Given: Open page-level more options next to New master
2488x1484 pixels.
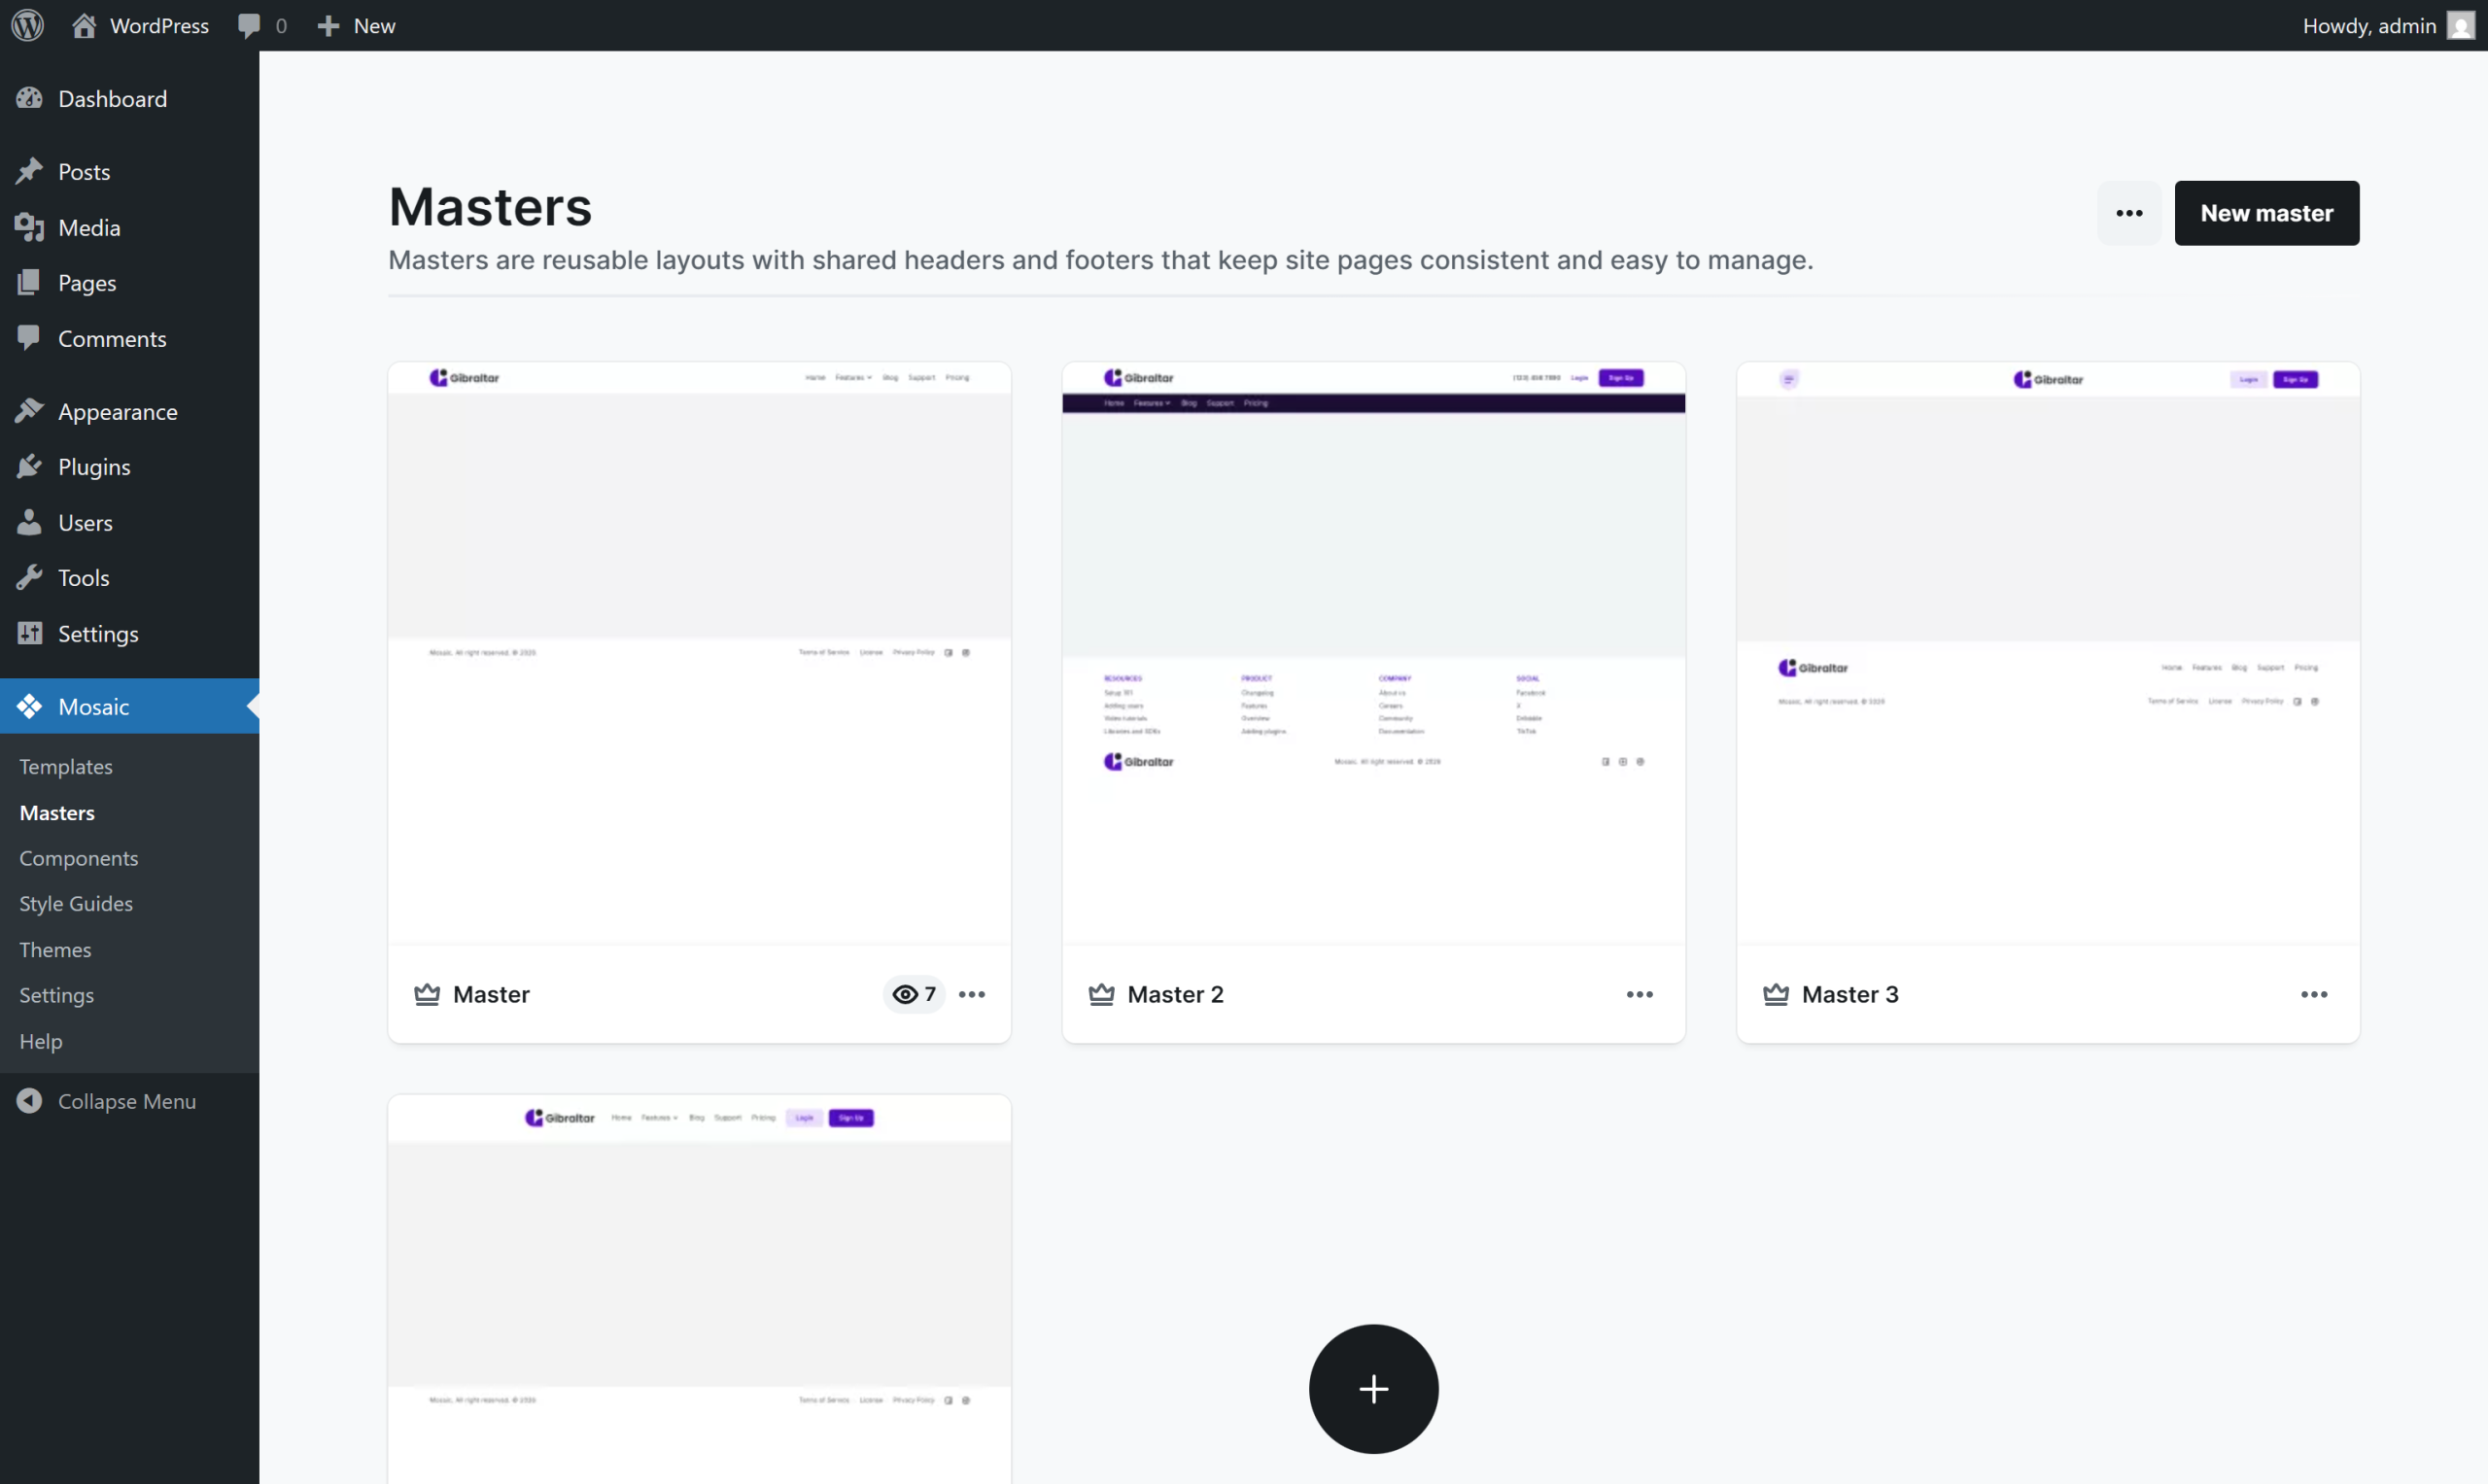Looking at the screenshot, I should click(x=2129, y=213).
